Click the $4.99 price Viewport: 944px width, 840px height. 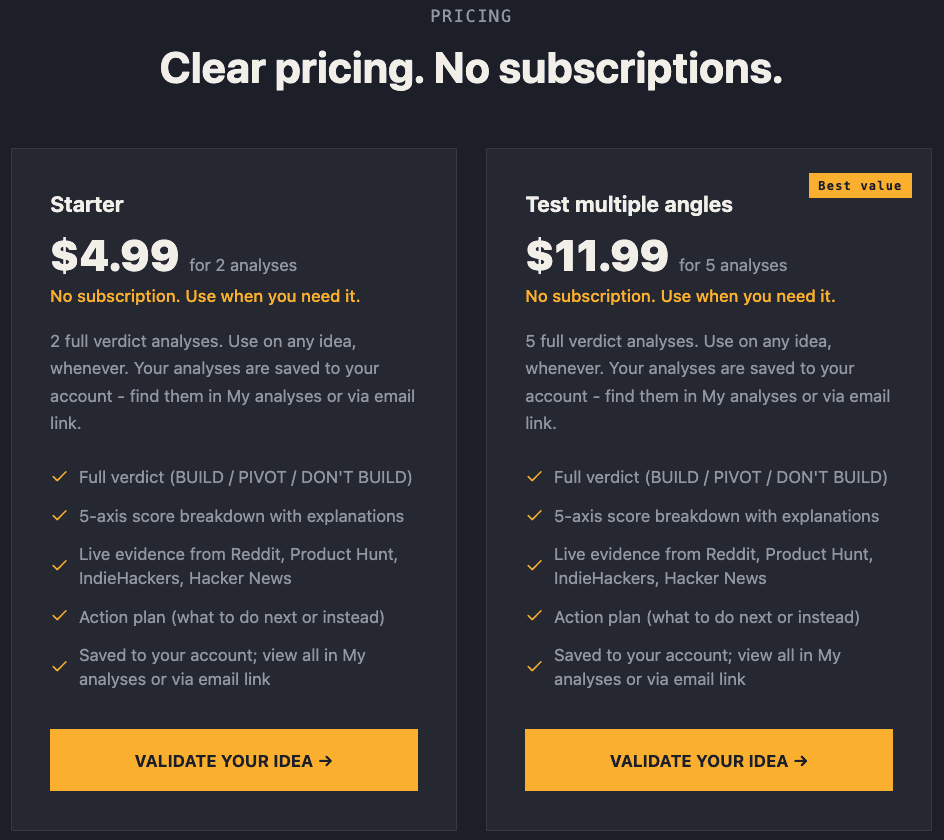pyautogui.click(x=115, y=256)
